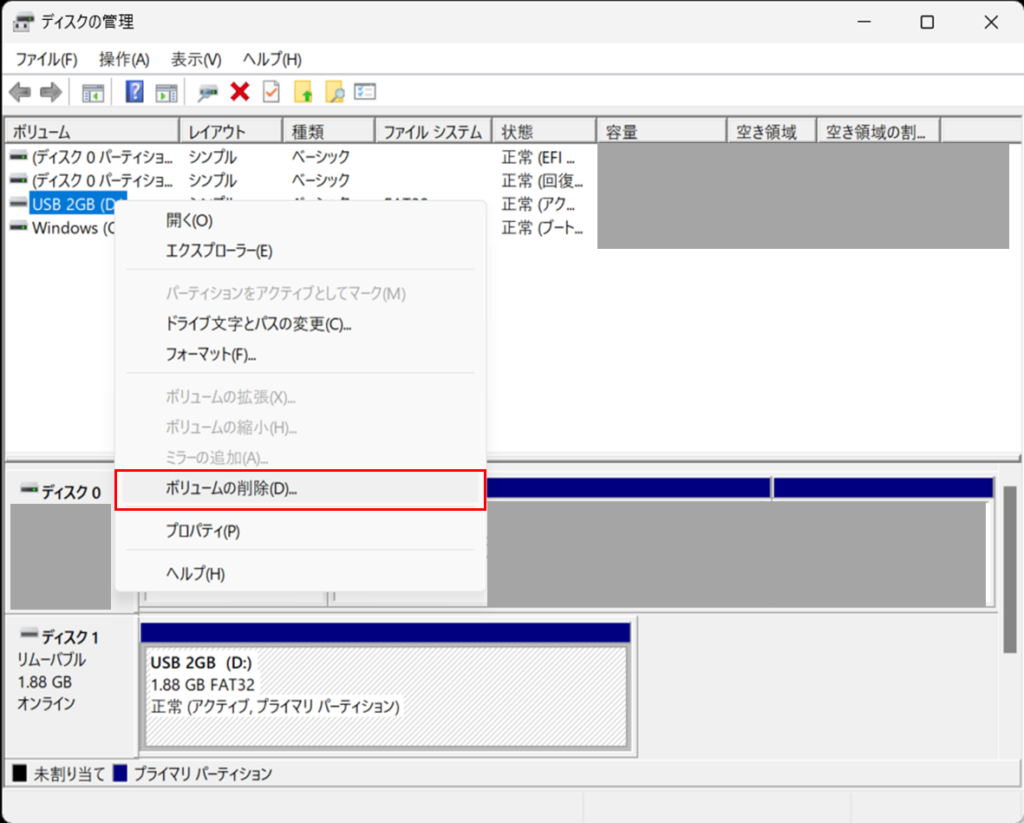Image resolution: width=1024 pixels, height=823 pixels.
Task: Sort by the 空き領域の割... column header
Action: pos(878,131)
